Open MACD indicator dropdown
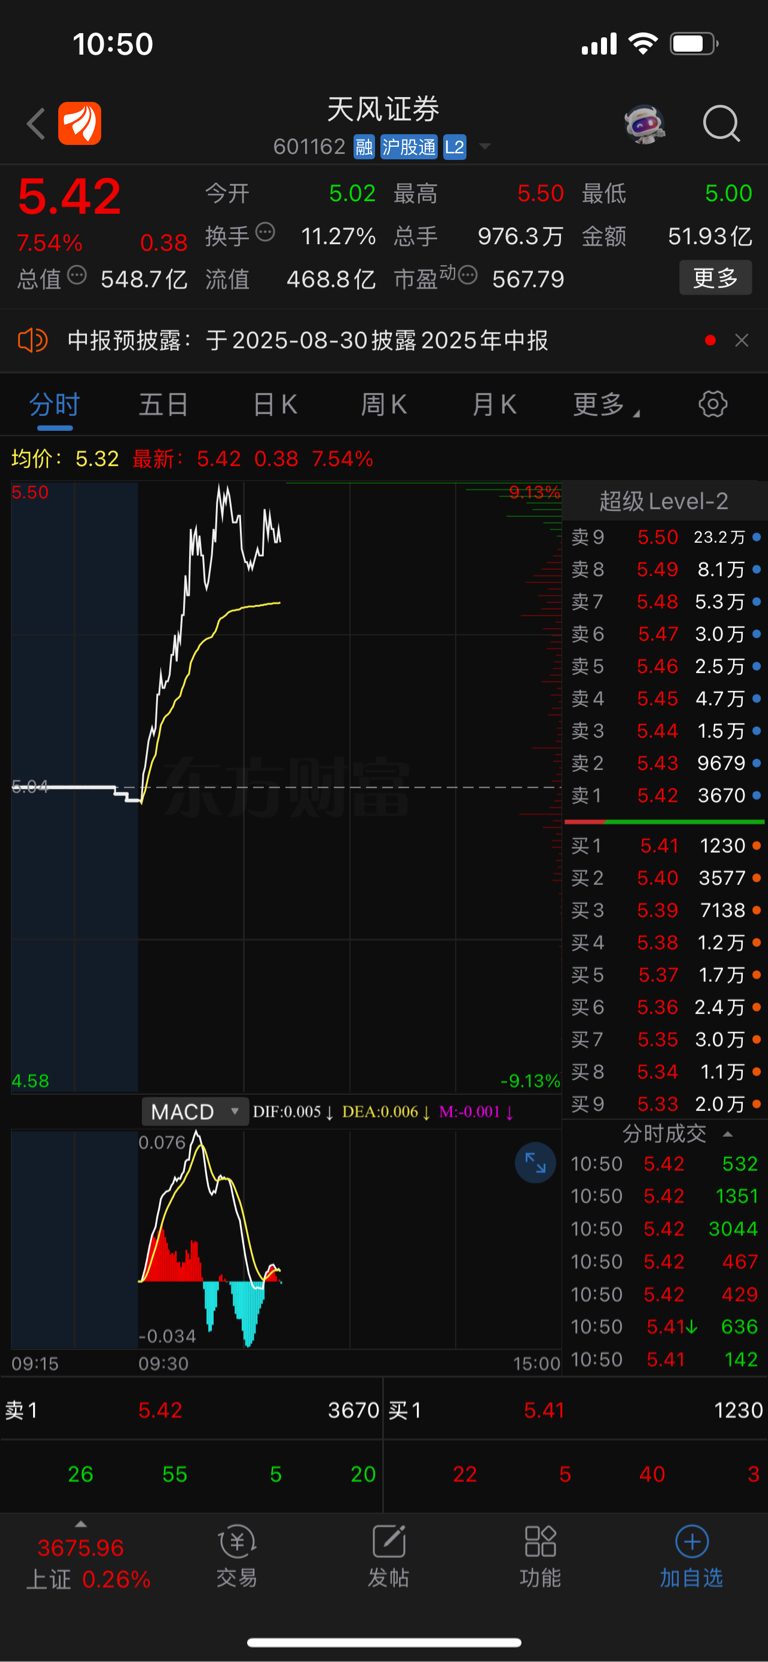Image resolution: width=768 pixels, height=1662 pixels. (195, 1112)
